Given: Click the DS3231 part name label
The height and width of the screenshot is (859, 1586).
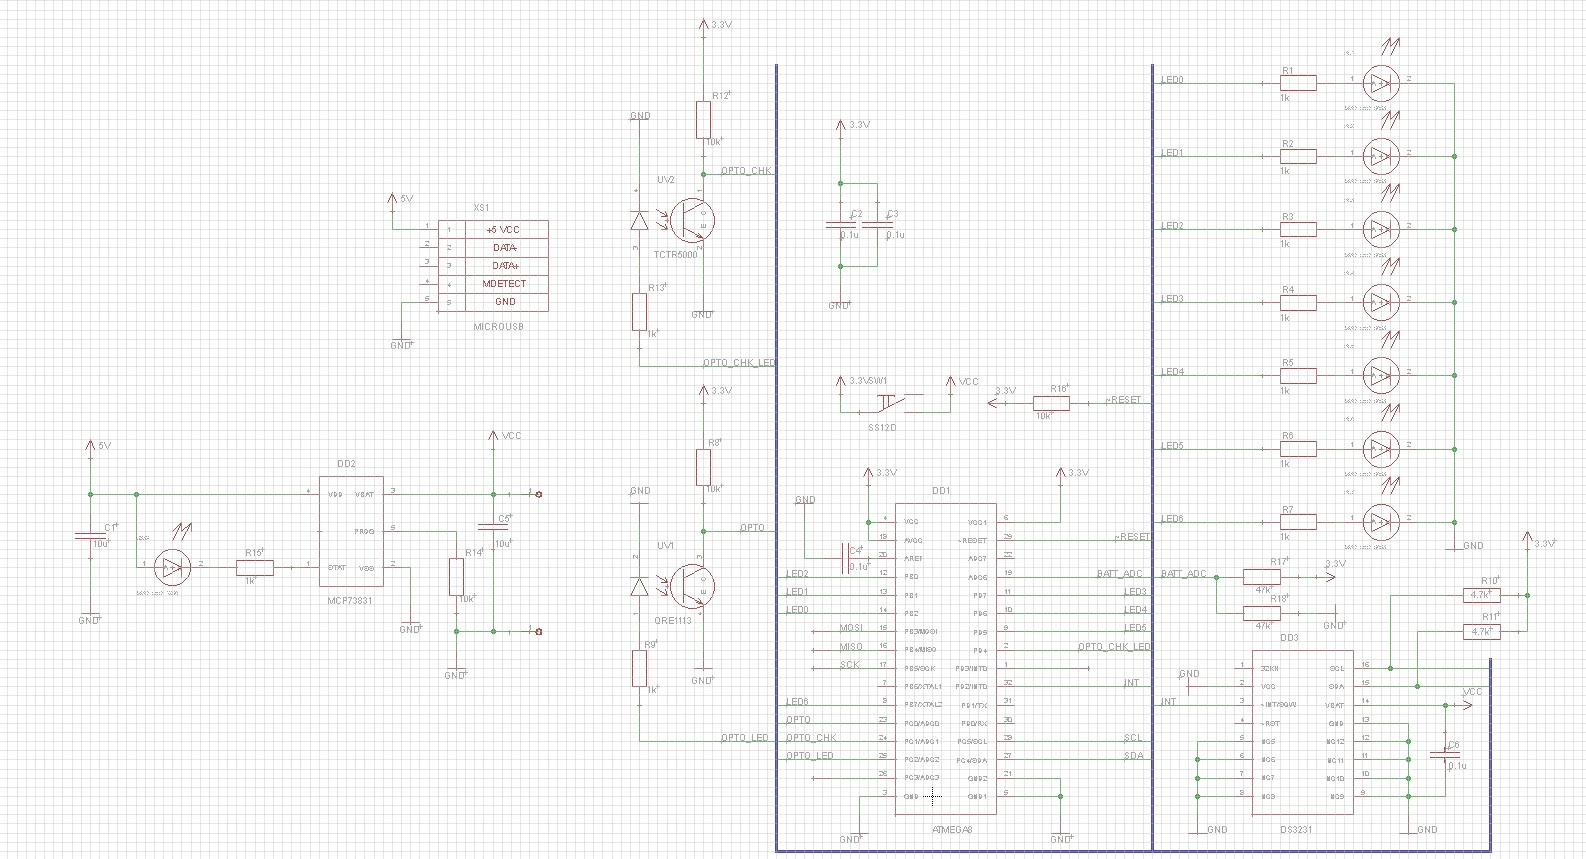Looking at the screenshot, I should tap(1296, 830).
